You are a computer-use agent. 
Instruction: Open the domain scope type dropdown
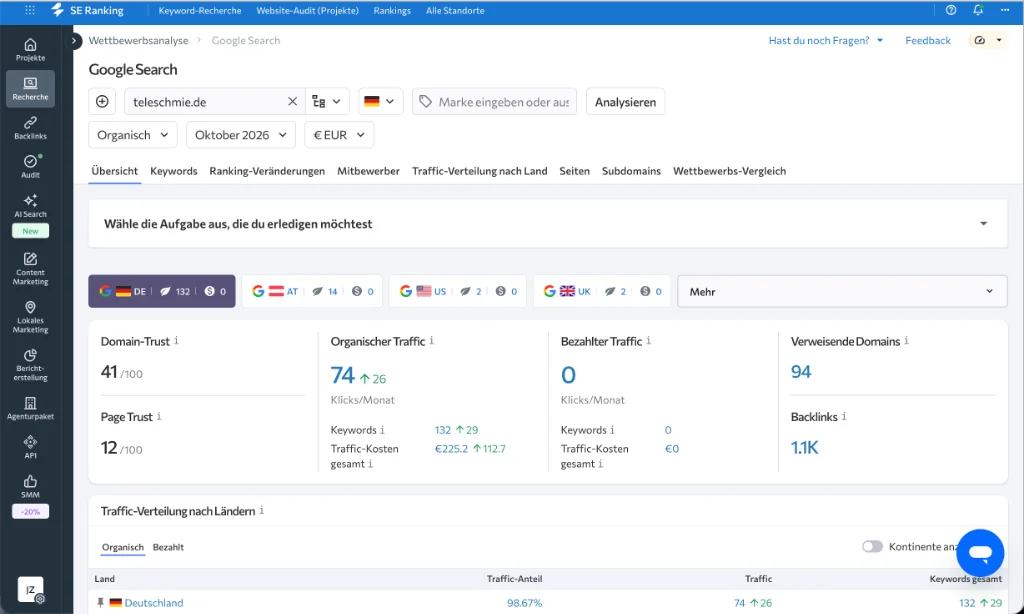(327, 101)
